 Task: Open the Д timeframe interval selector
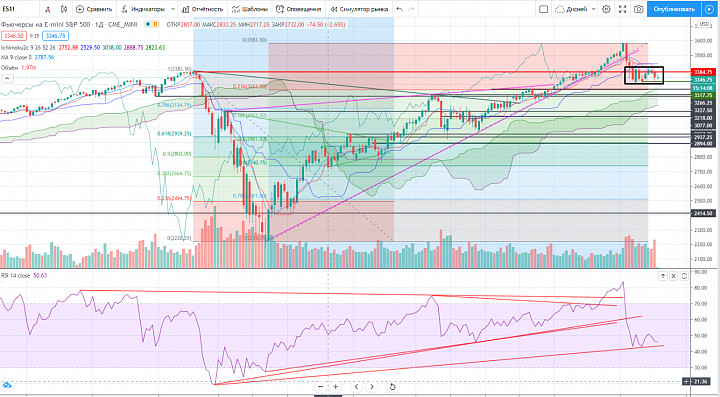pos(48,9)
